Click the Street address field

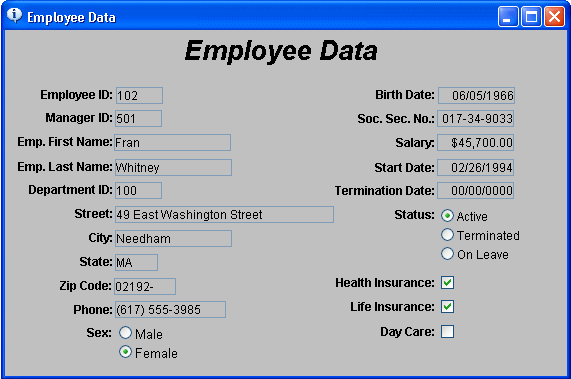click(224, 214)
